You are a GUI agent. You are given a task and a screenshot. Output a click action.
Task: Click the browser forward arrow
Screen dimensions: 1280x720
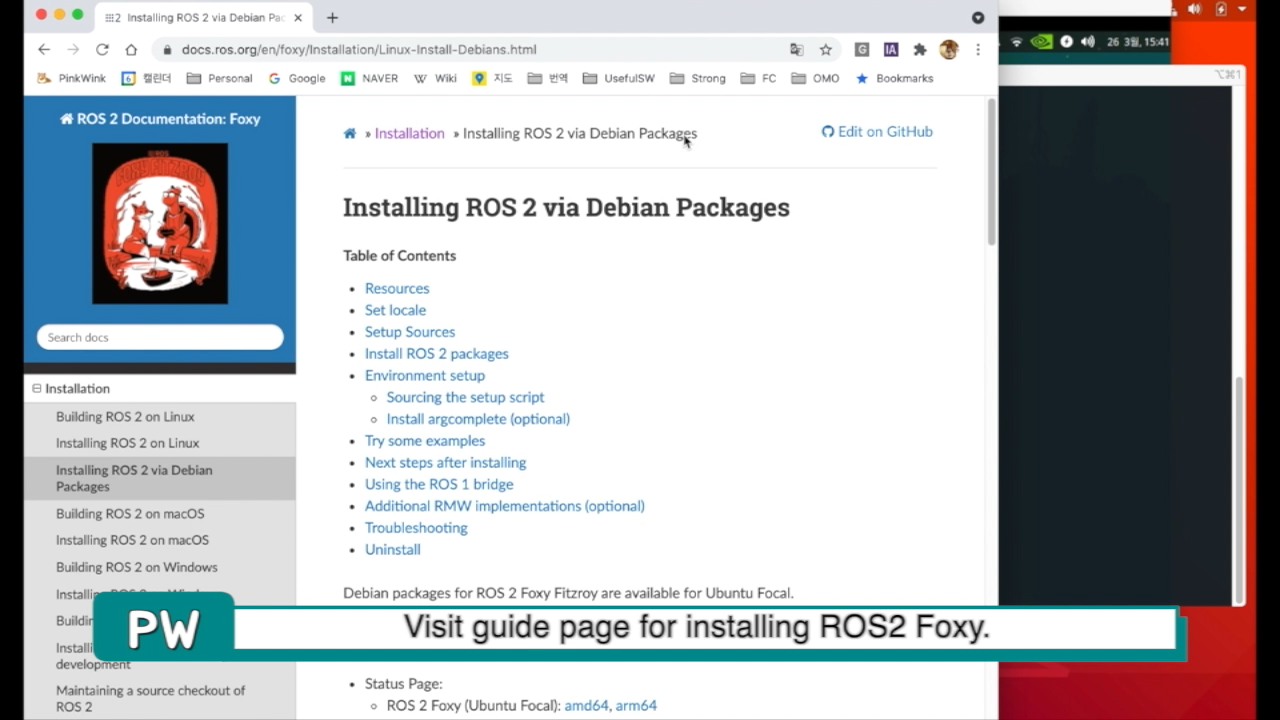point(73,49)
